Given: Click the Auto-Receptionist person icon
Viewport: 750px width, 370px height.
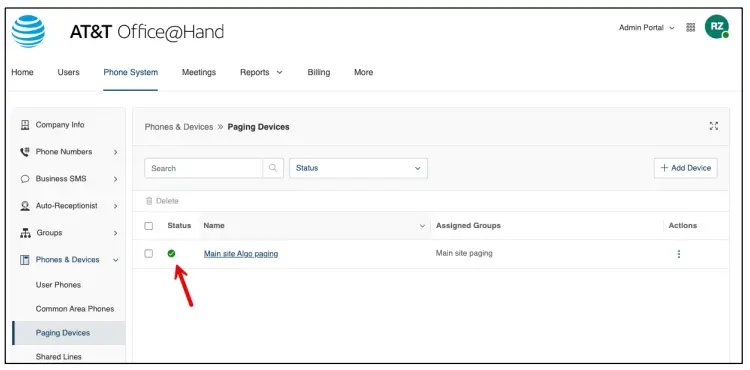Looking at the screenshot, I should [25, 206].
